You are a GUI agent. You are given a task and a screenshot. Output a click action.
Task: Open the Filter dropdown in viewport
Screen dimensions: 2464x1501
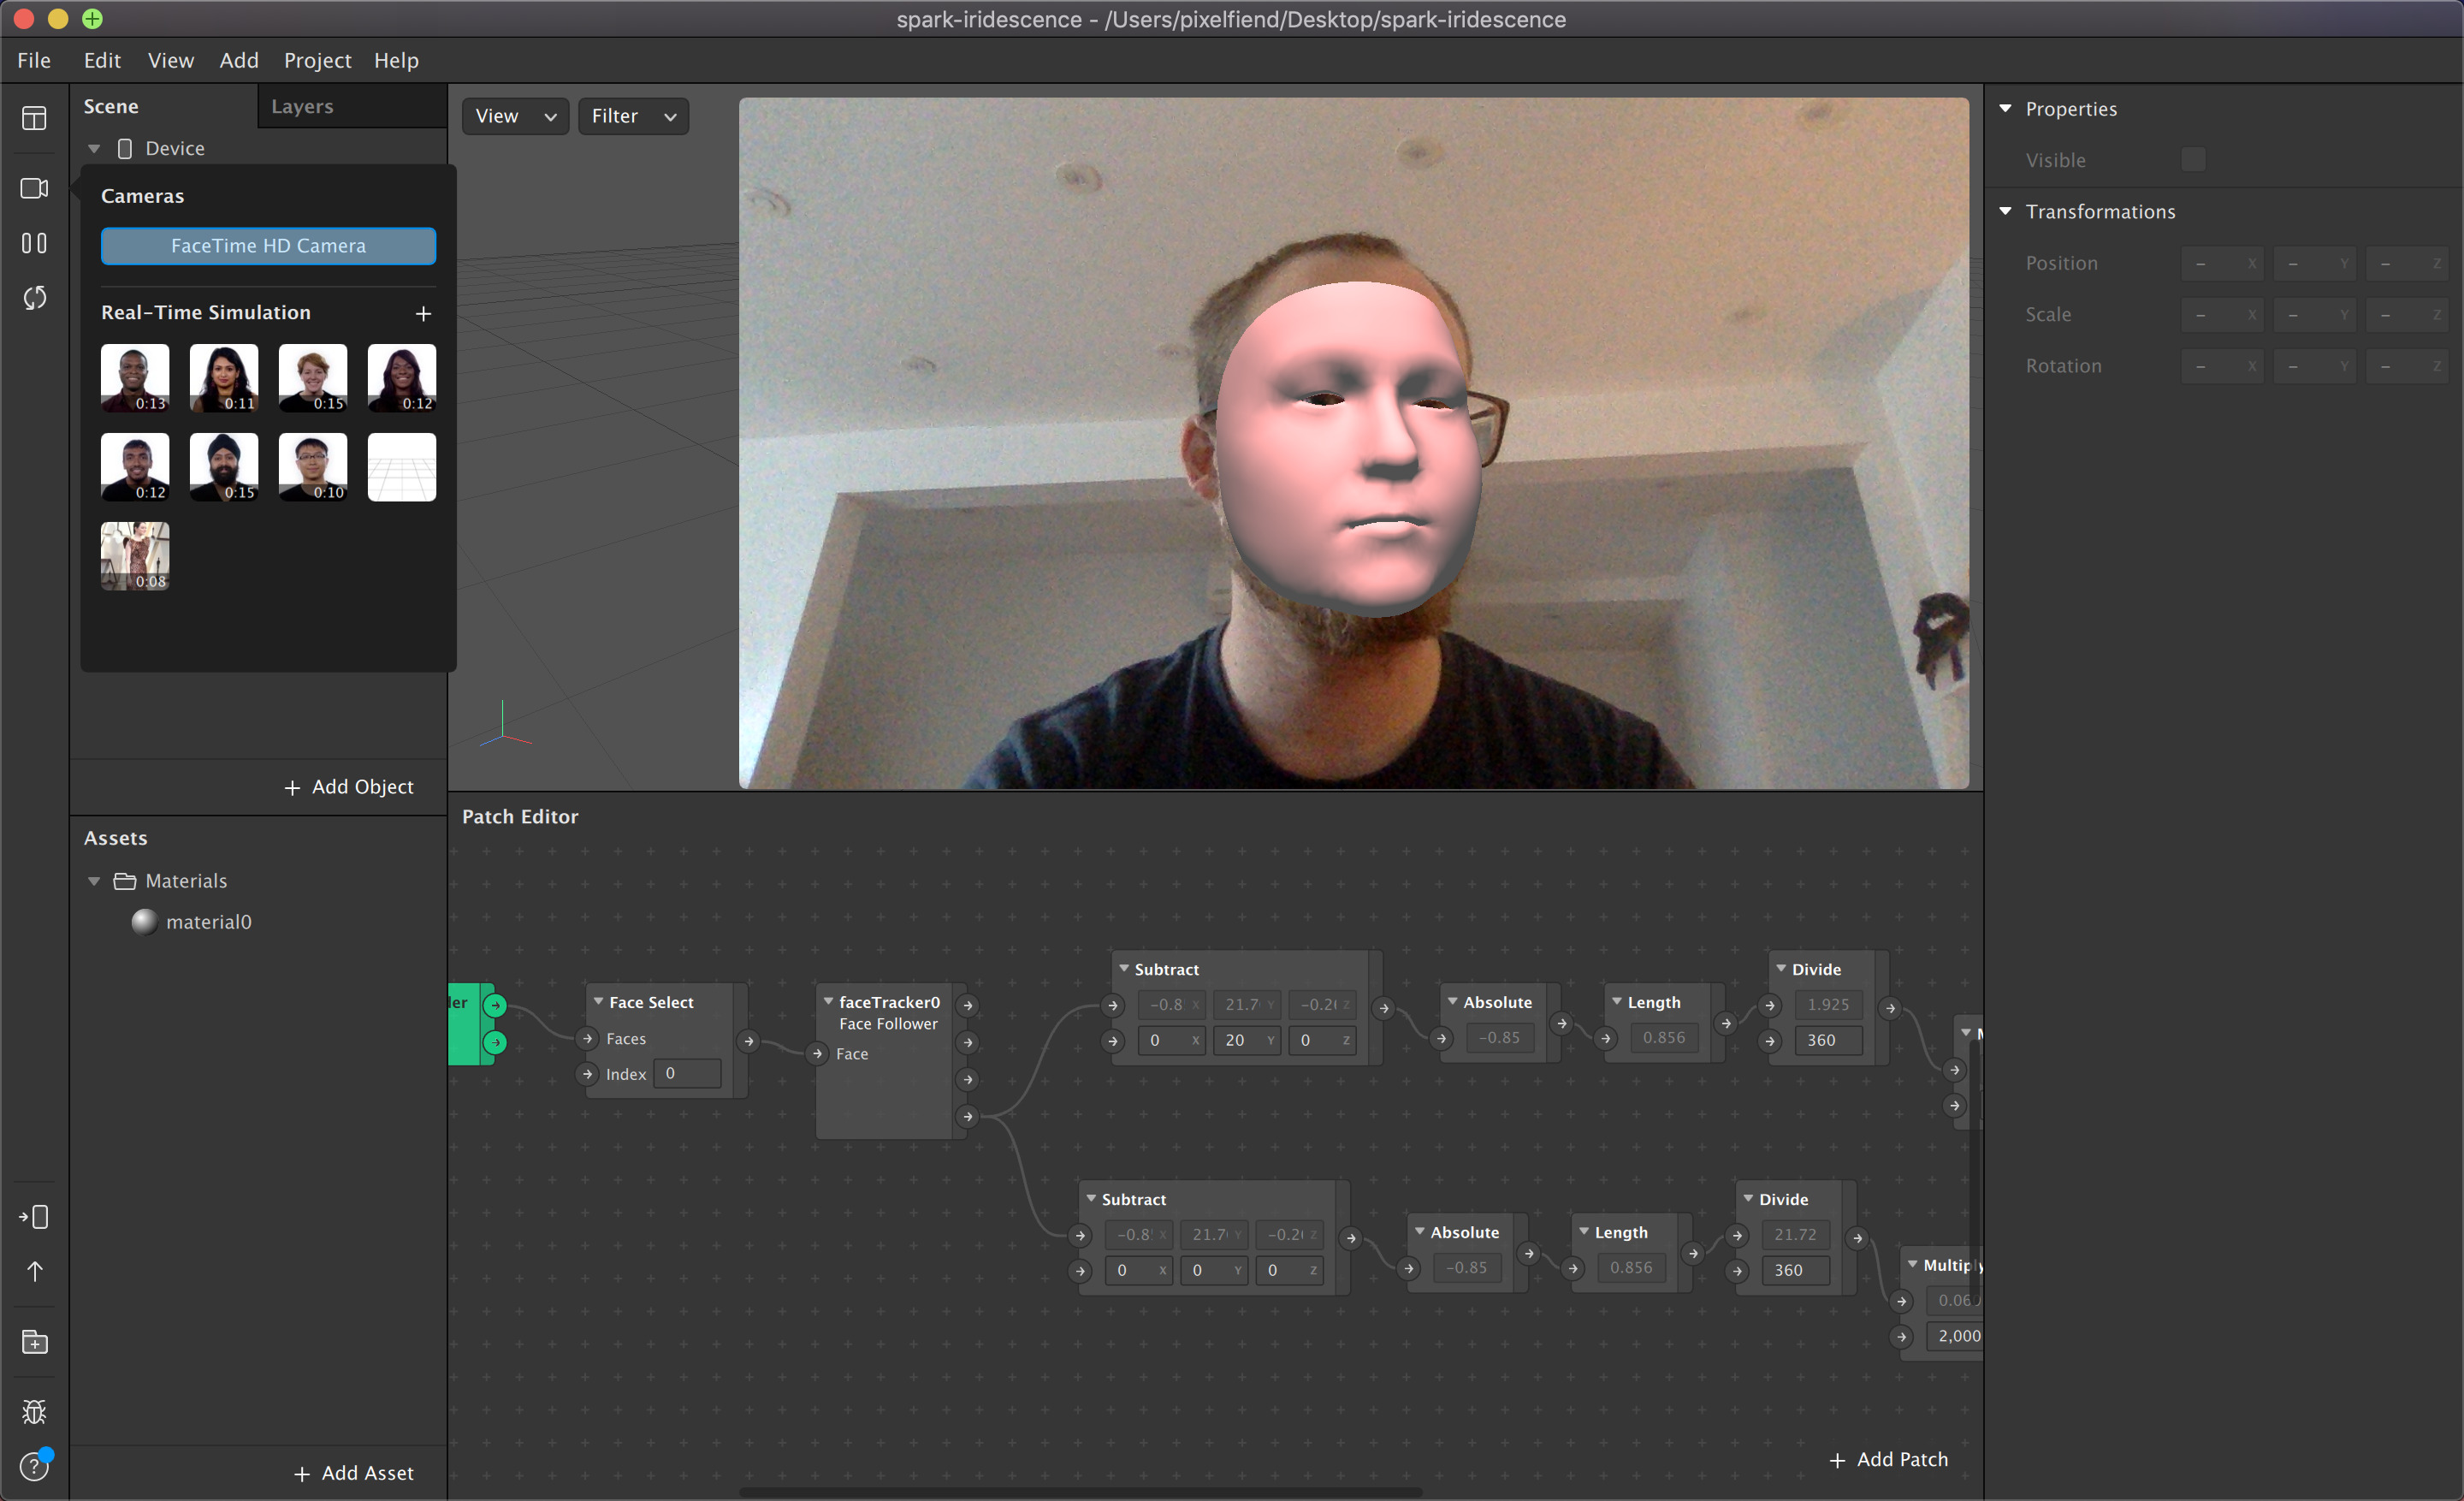(633, 116)
